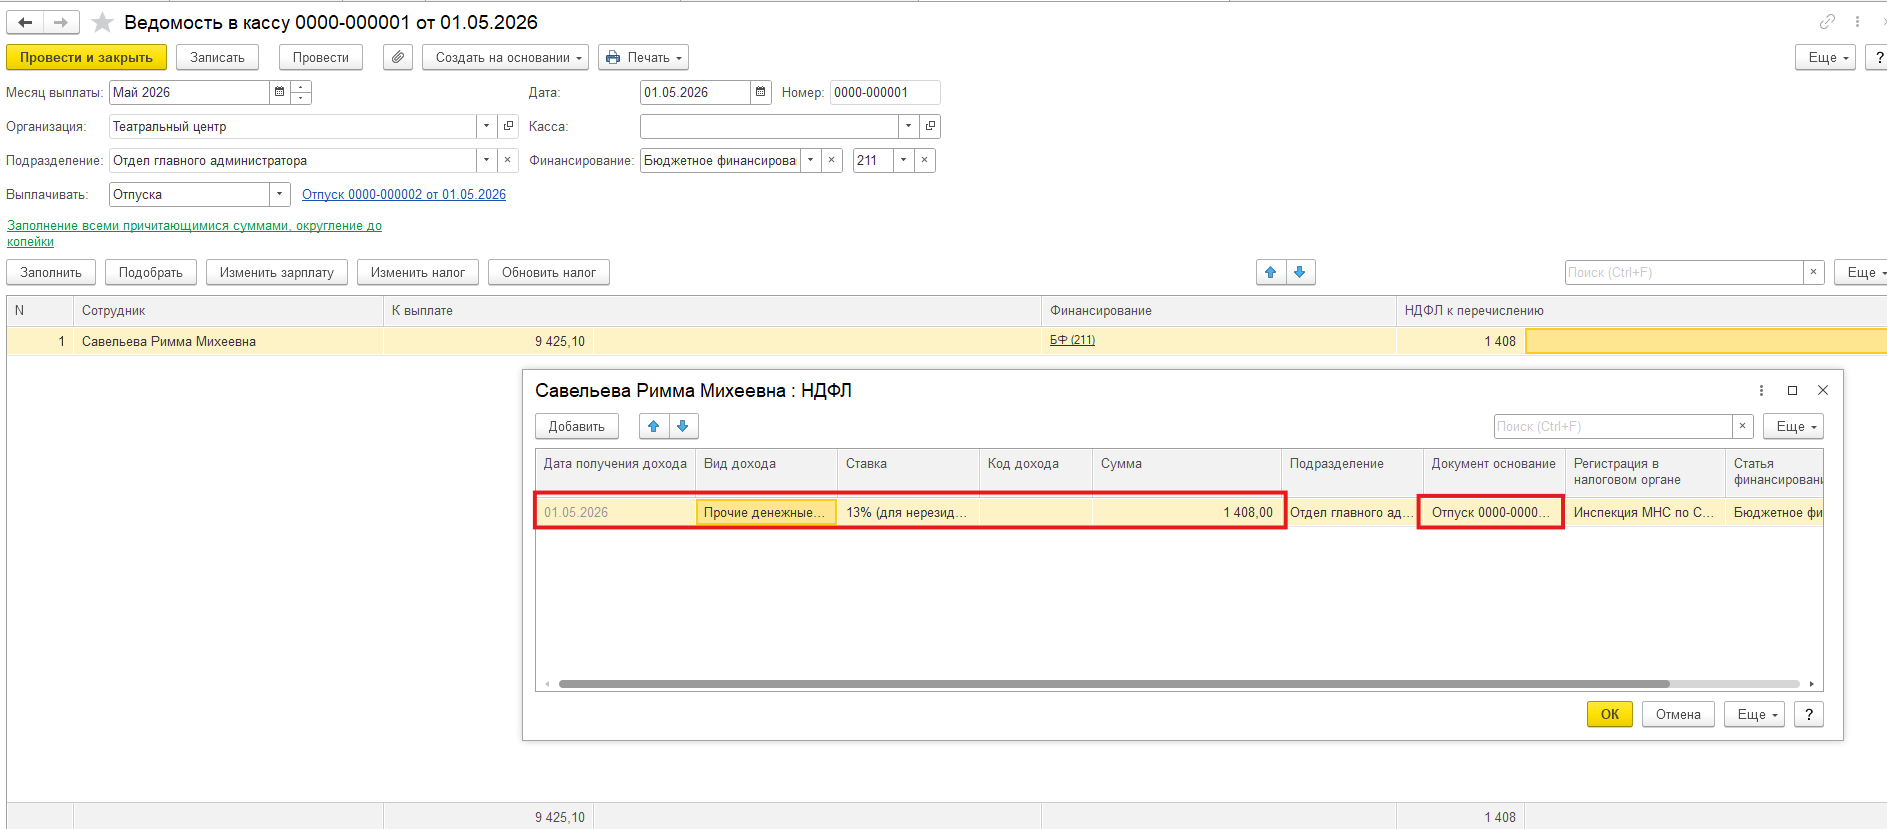
Task: Clear the 211 article field
Action: point(925,160)
